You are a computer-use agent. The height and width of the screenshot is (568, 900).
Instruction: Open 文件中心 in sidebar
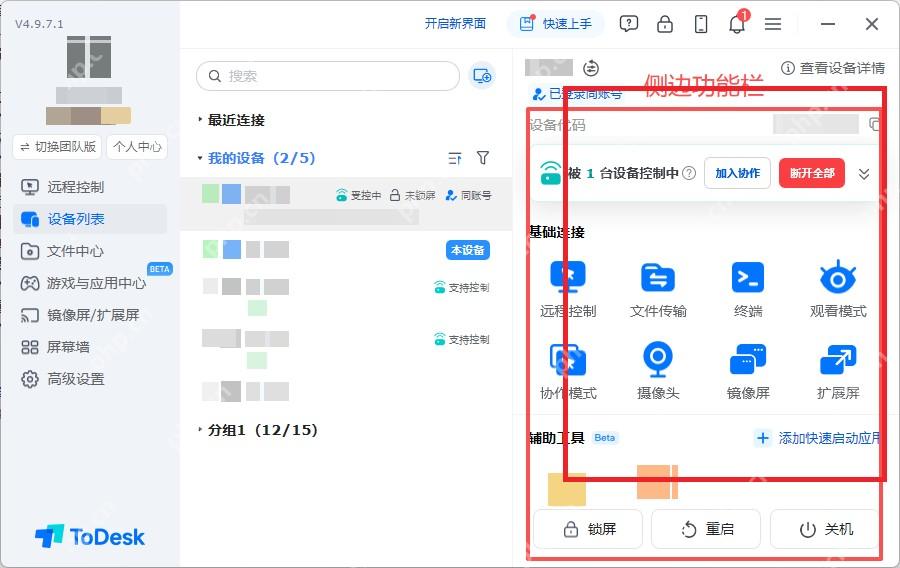tap(90, 251)
